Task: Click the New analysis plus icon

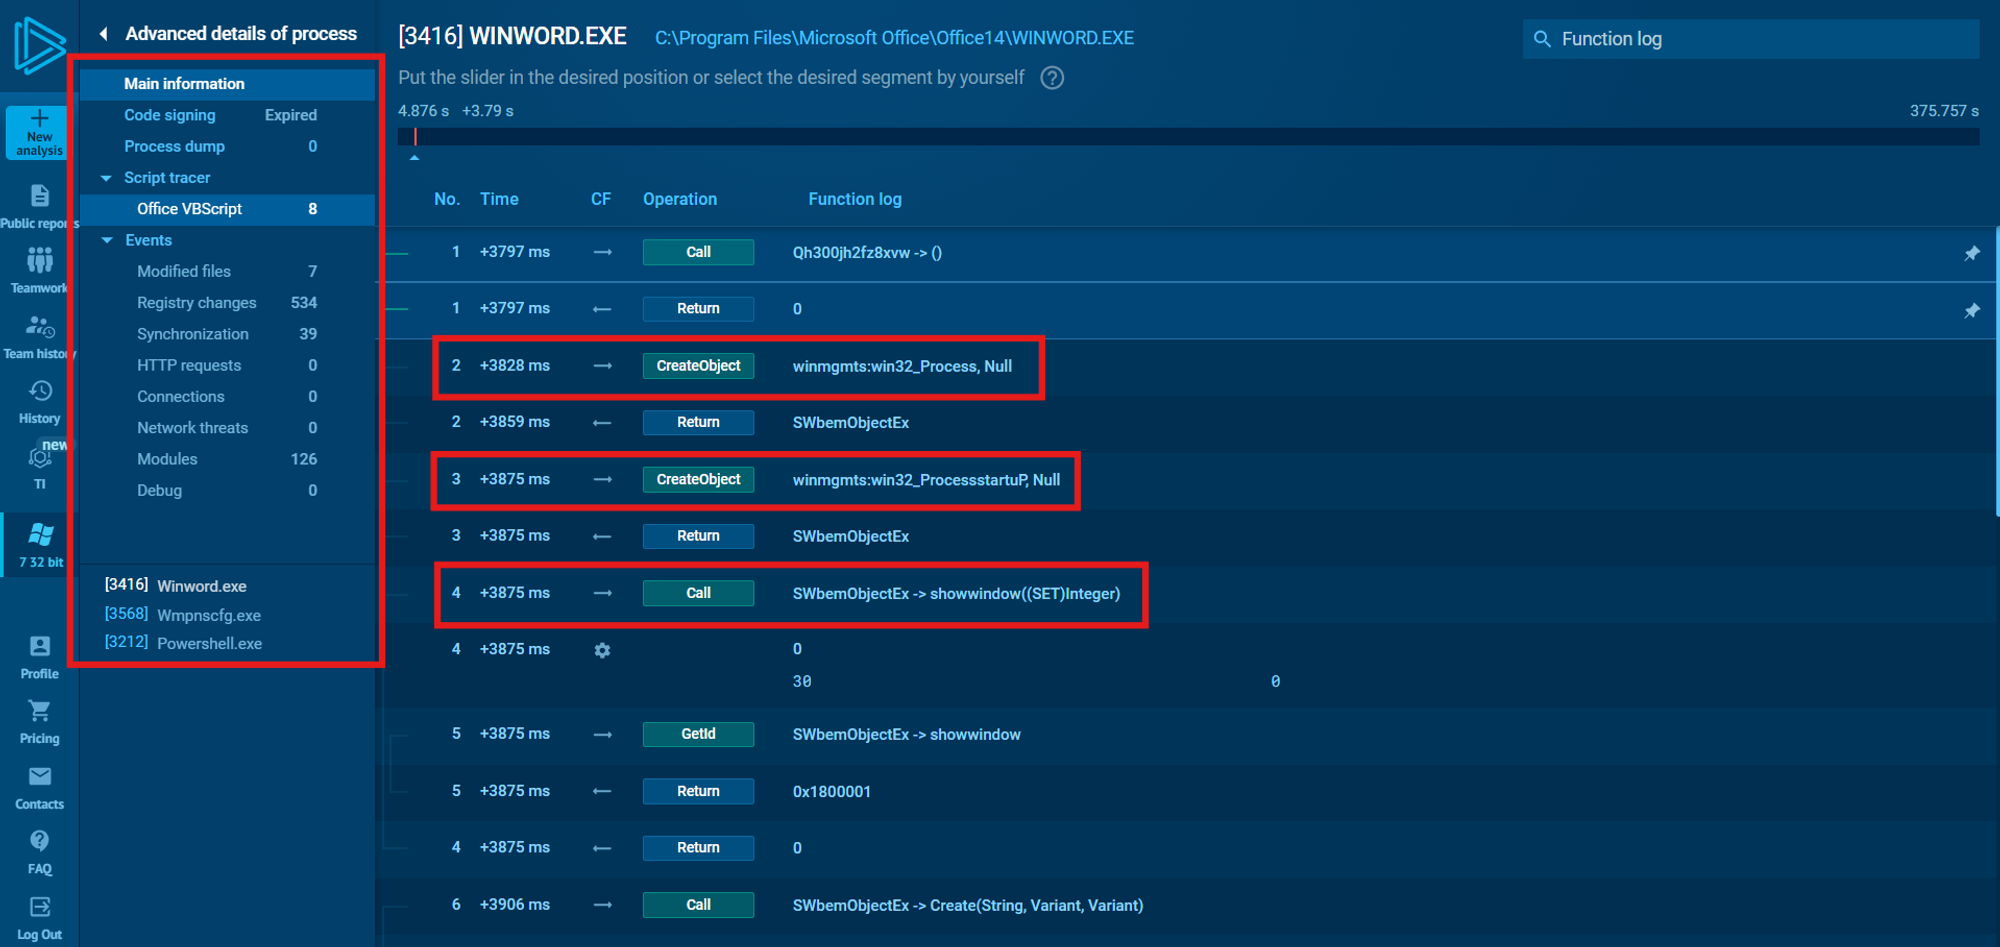Action: (x=39, y=119)
